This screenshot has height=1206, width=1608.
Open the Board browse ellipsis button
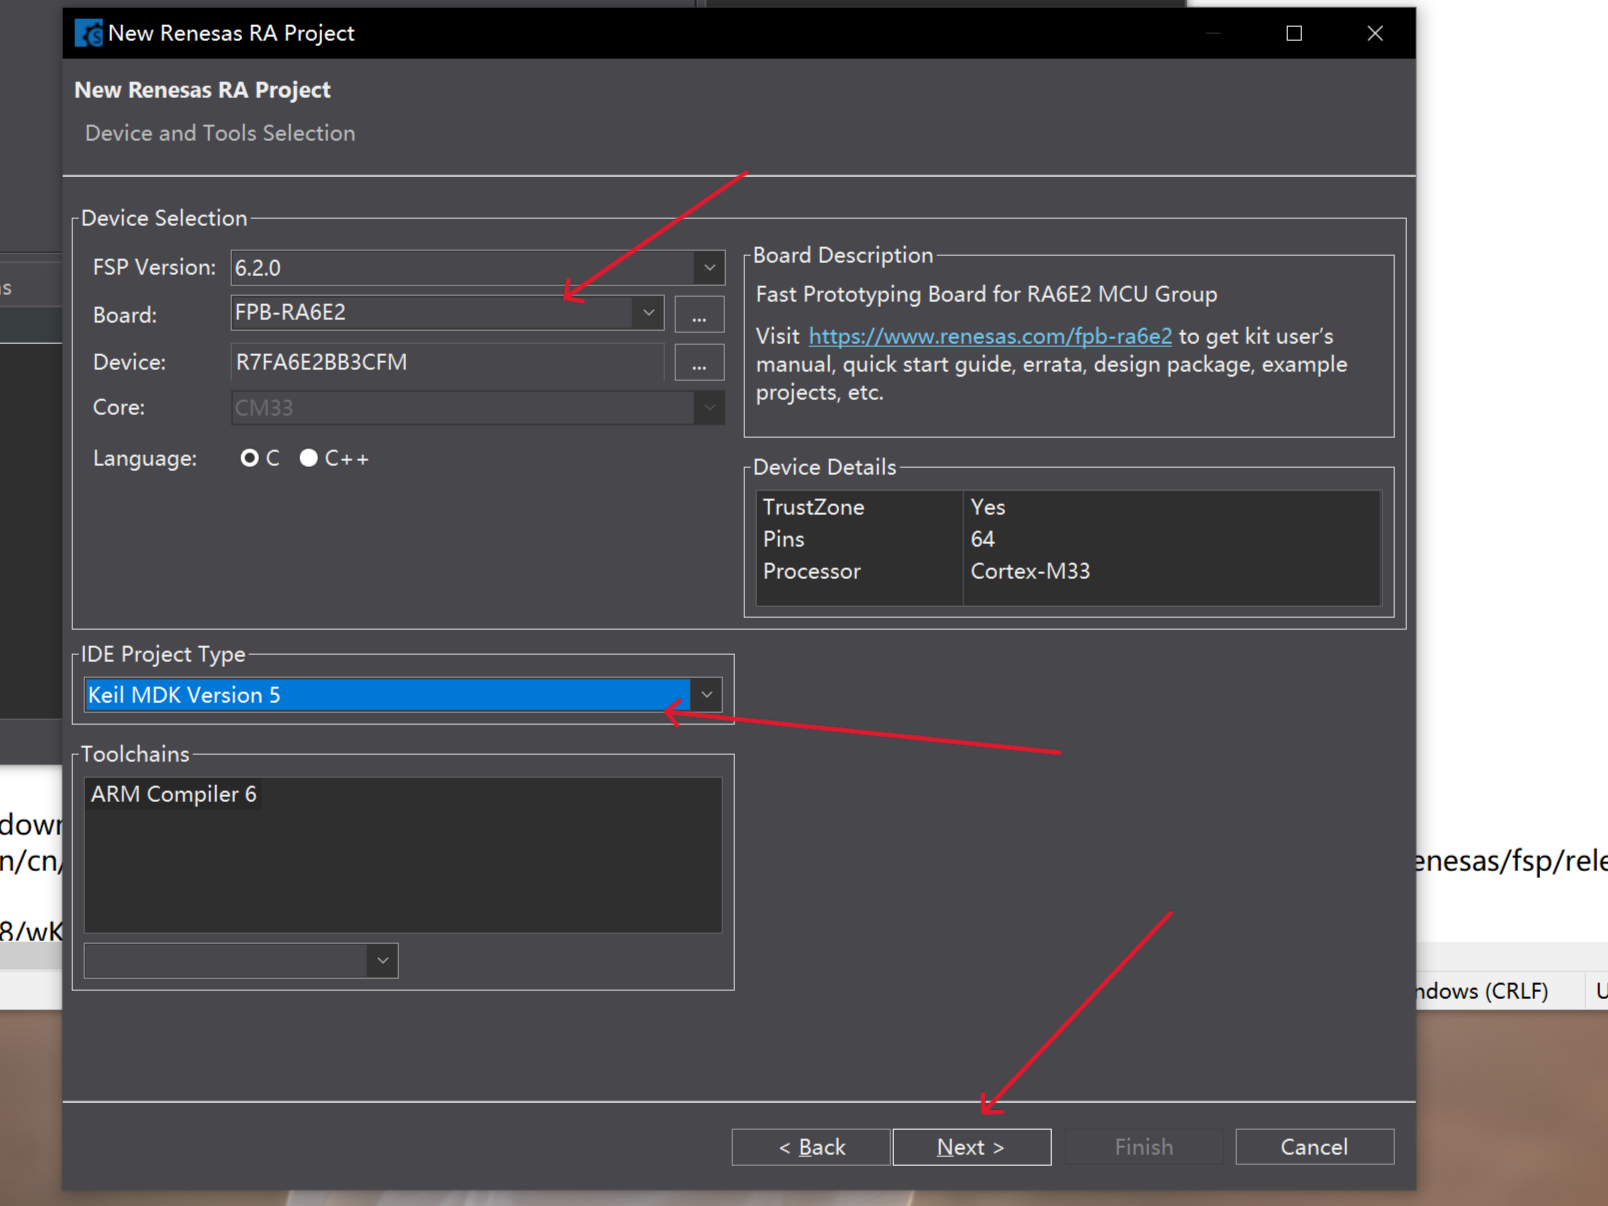pyautogui.click(x=699, y=315)
